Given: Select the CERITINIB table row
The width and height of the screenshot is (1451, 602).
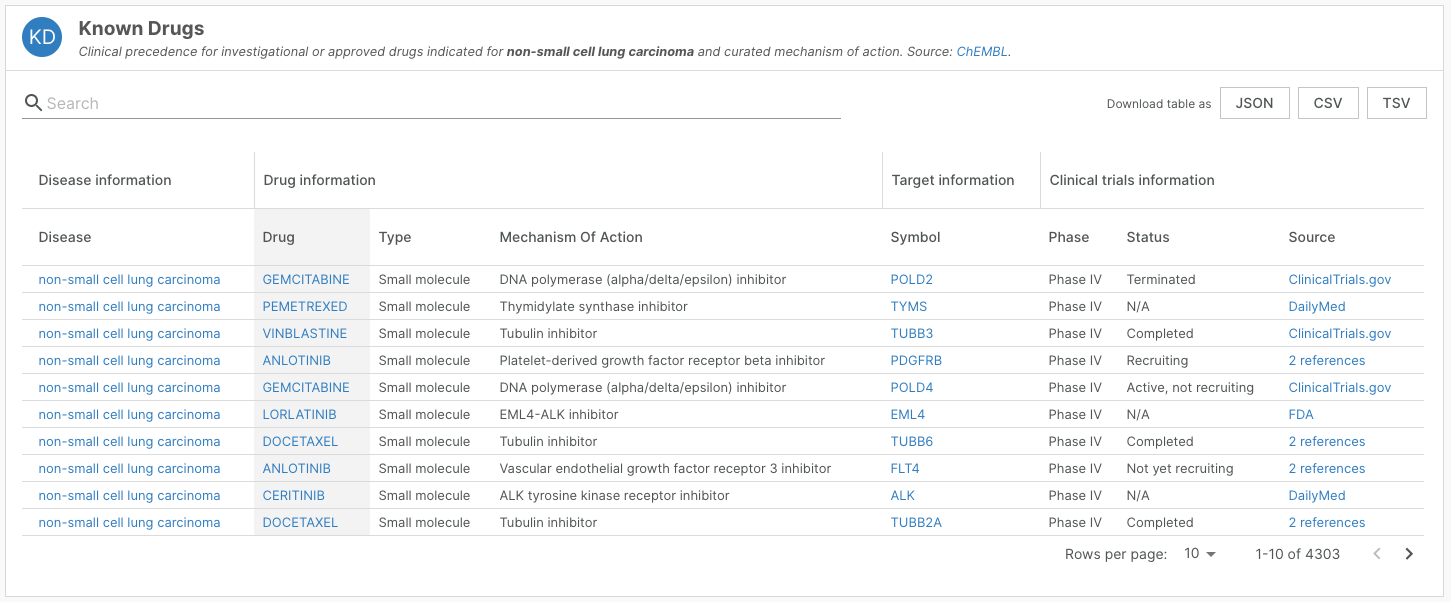Looking at the screenshot, I should coord(650,495).
